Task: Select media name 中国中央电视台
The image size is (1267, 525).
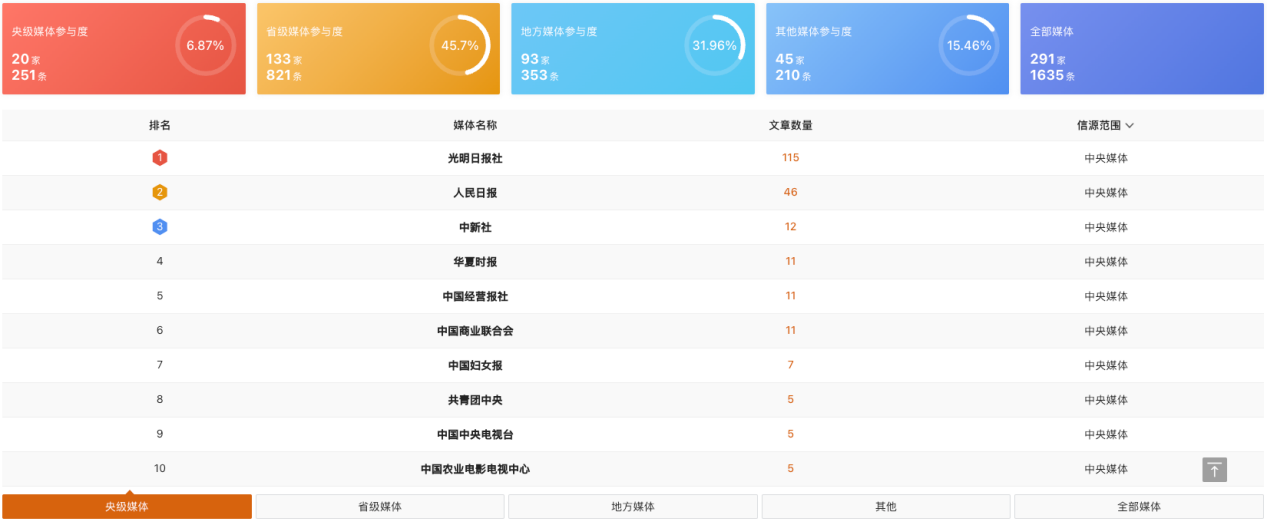Action: 475,434
